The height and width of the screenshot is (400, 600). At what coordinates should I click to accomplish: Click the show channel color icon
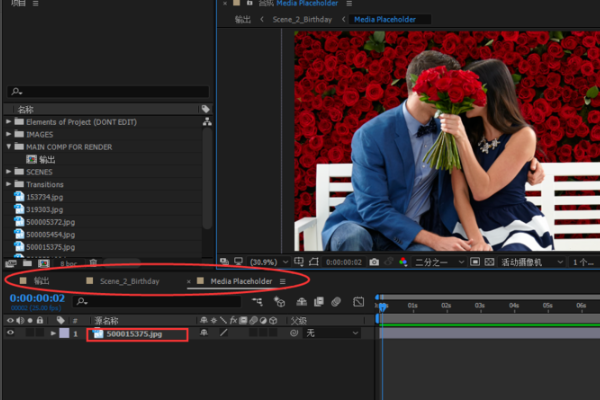pyautogui.click(x=402, y=261)
